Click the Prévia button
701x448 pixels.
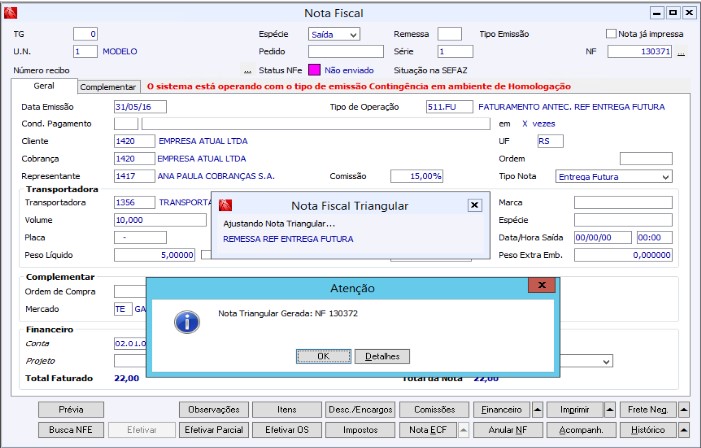click(x=71, y=410)
